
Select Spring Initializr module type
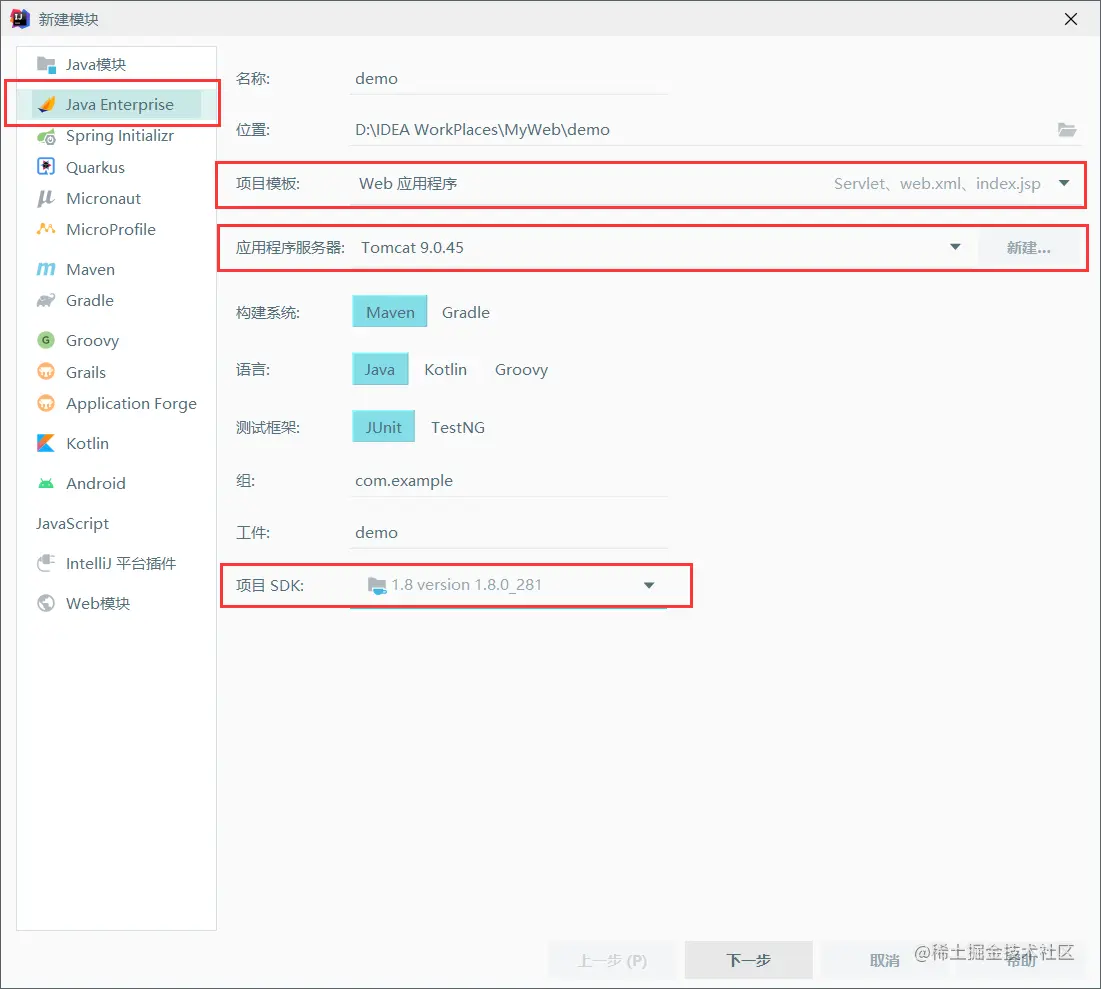117,136
